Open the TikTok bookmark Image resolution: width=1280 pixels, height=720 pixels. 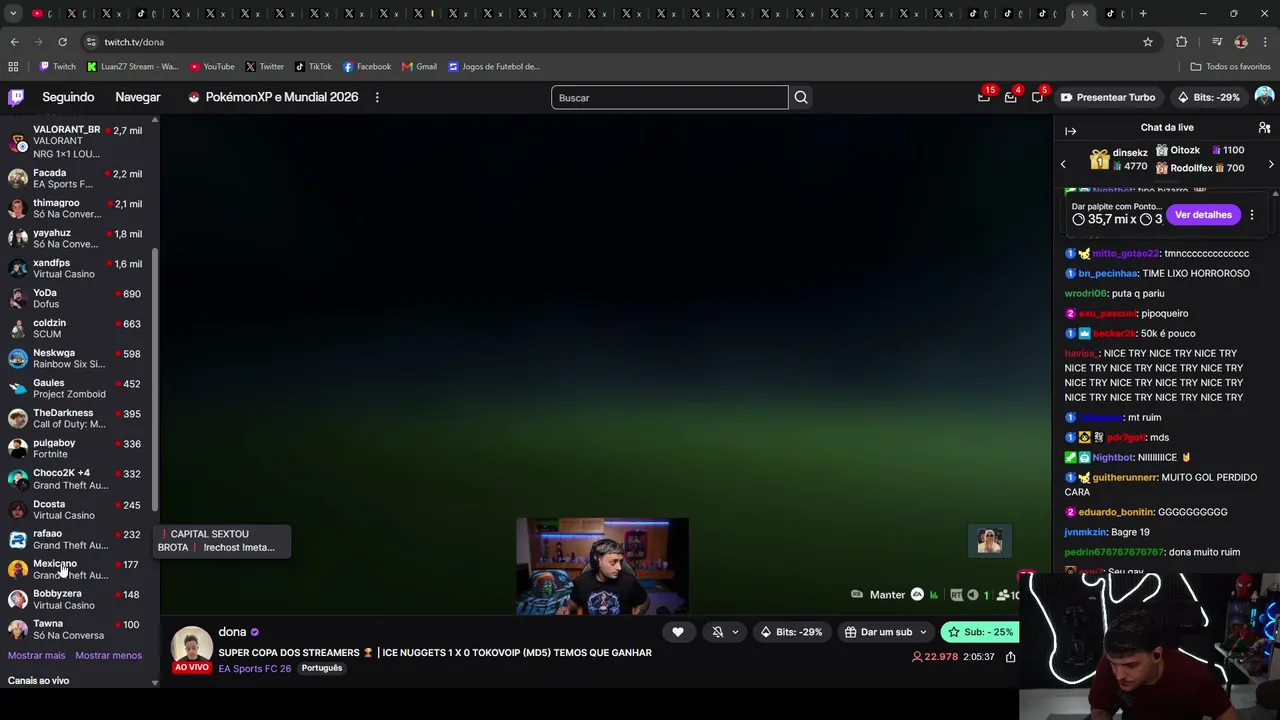pos(313,67)
